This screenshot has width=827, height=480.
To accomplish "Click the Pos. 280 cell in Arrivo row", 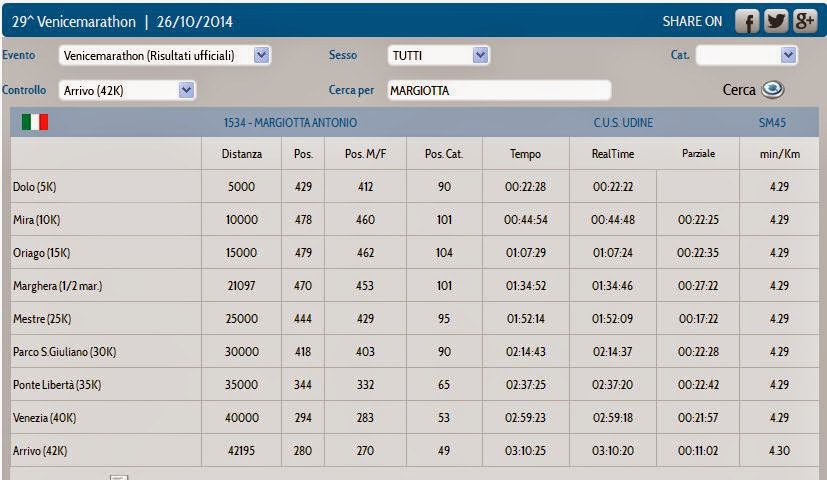I will click(x=303, y=451).
